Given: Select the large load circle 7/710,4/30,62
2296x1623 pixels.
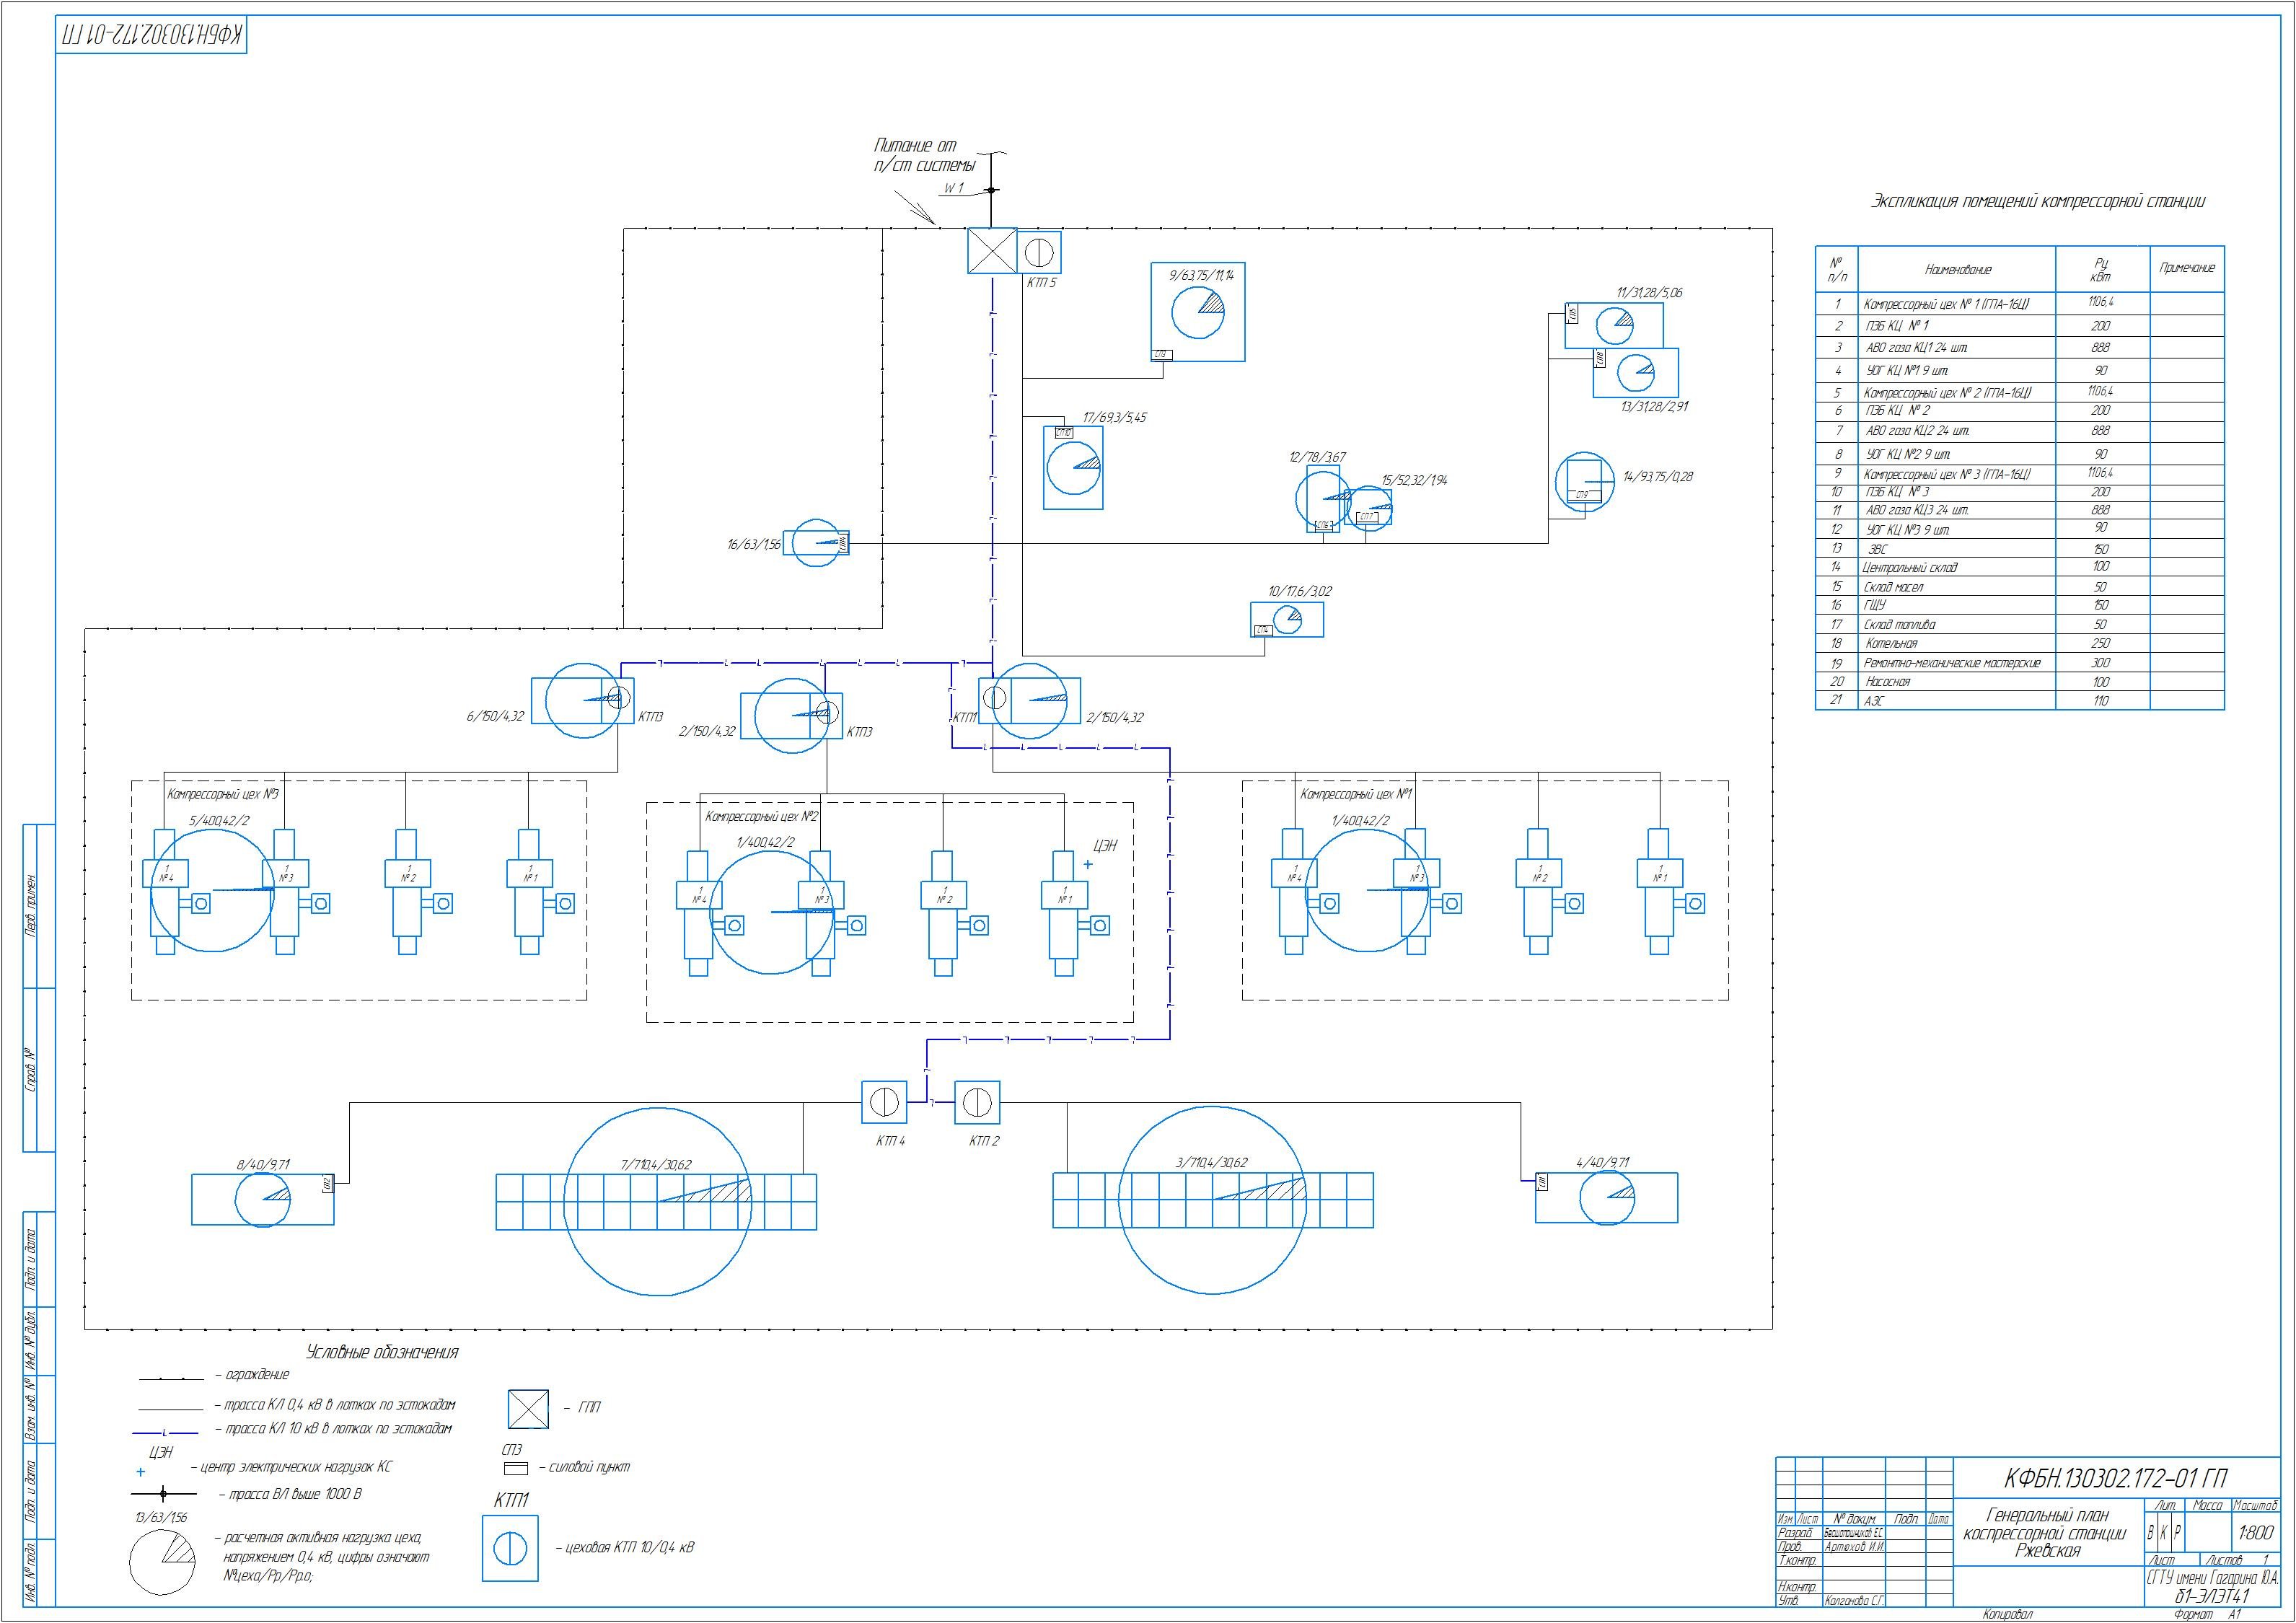Looking at the screenshot, I should (657, 1201).
